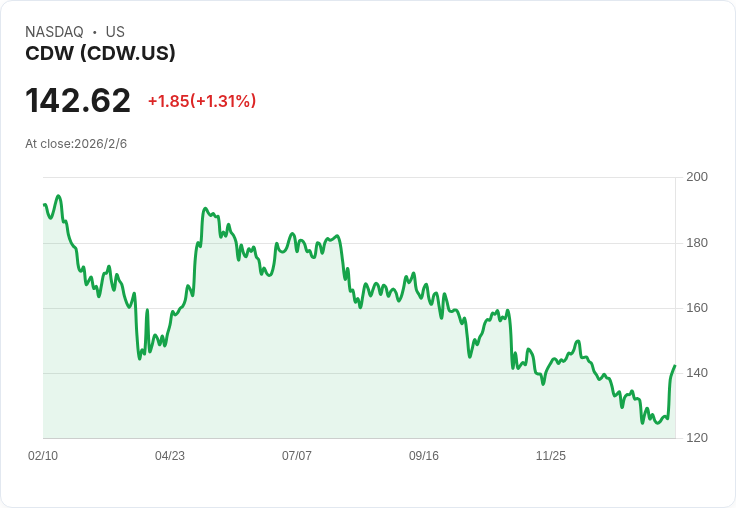The width and height of the screenshot is (736, 508).
Task: Click the starting point of the price line
Action: [44, 205]
